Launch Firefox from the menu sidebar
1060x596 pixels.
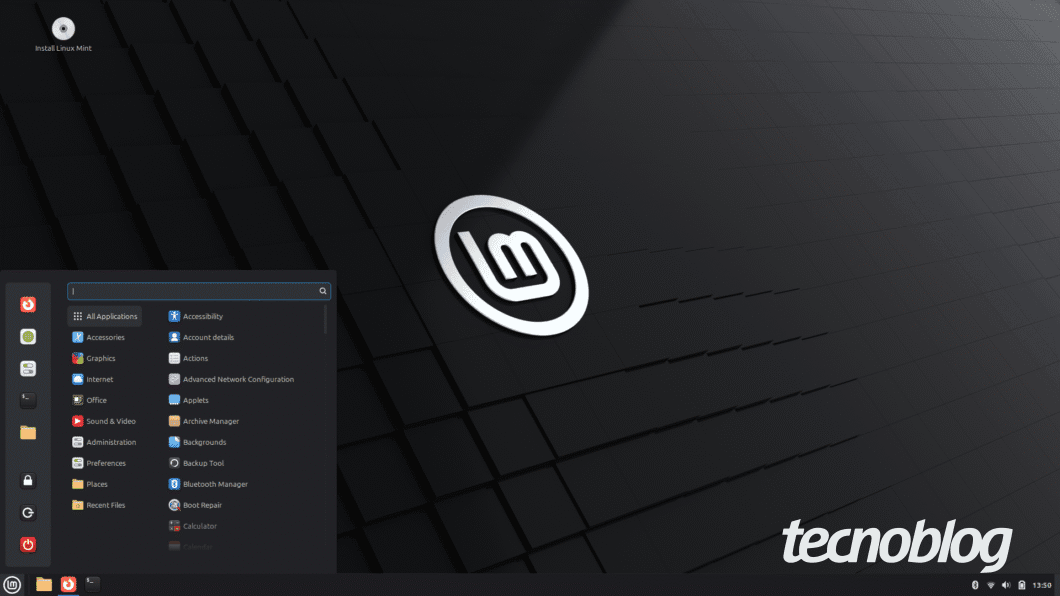coord(28,304)
